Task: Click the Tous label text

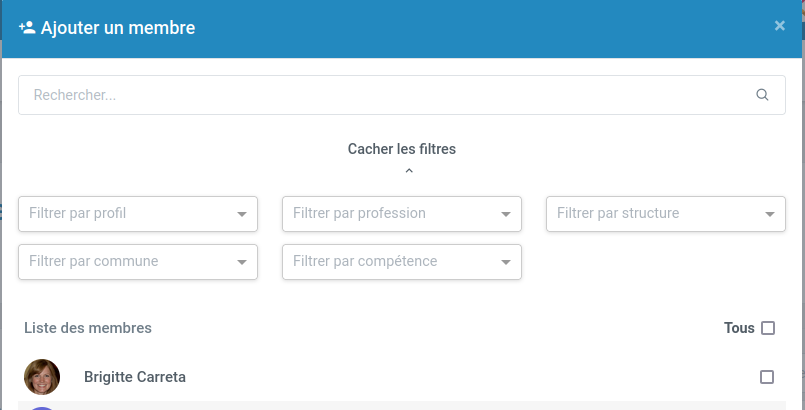Action: coord(739,328)
